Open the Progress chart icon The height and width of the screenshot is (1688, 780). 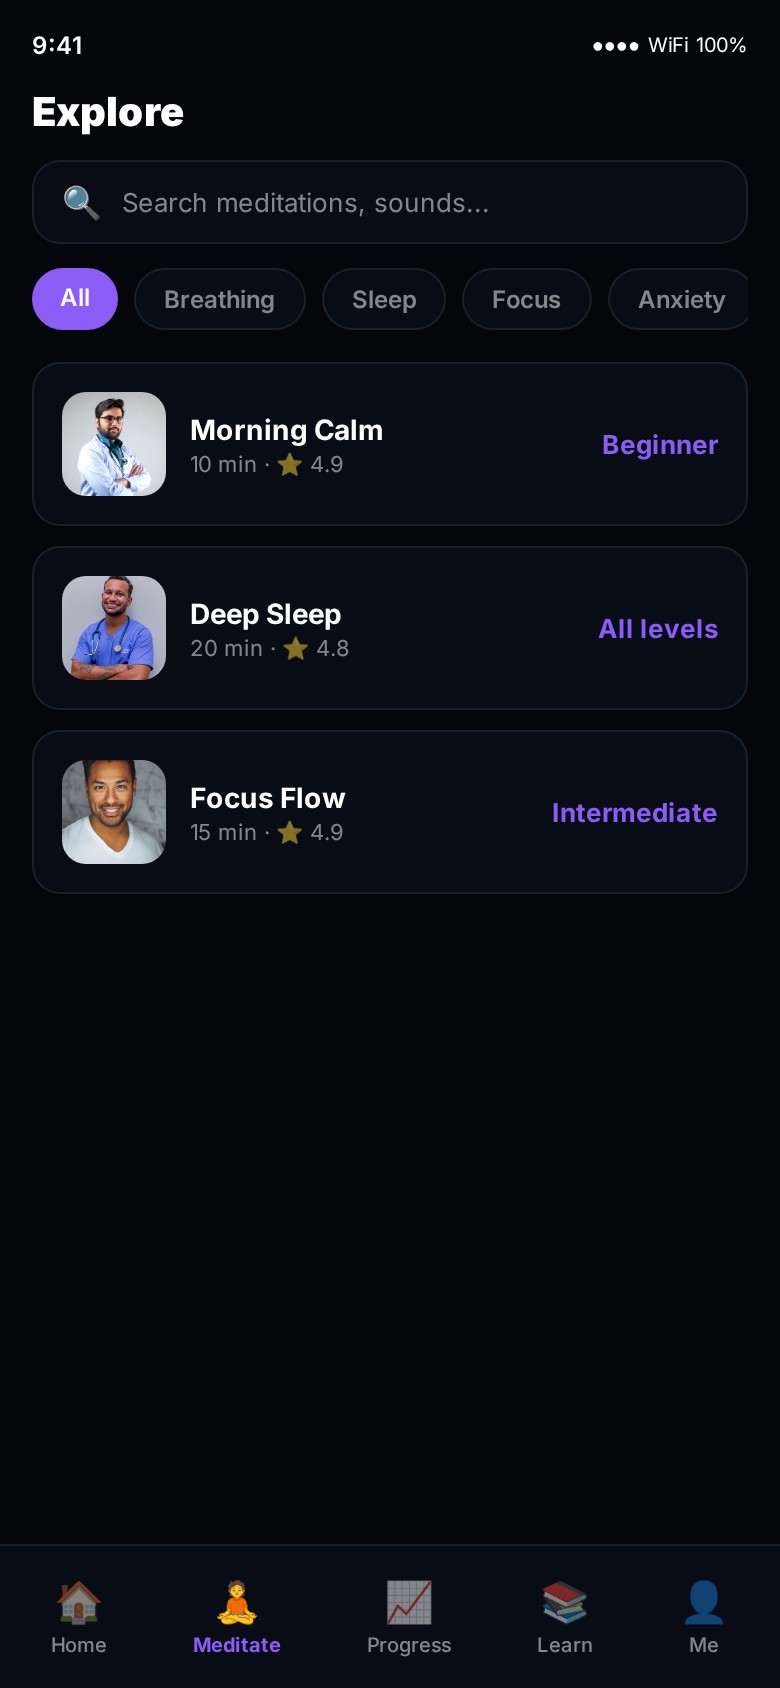click(x=409, y=1602)
